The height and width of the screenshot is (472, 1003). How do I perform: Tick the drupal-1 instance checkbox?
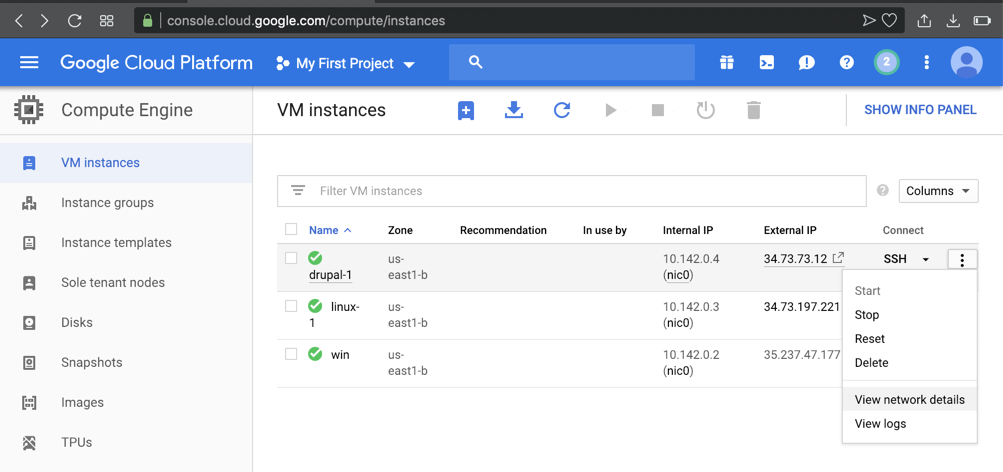291,258
